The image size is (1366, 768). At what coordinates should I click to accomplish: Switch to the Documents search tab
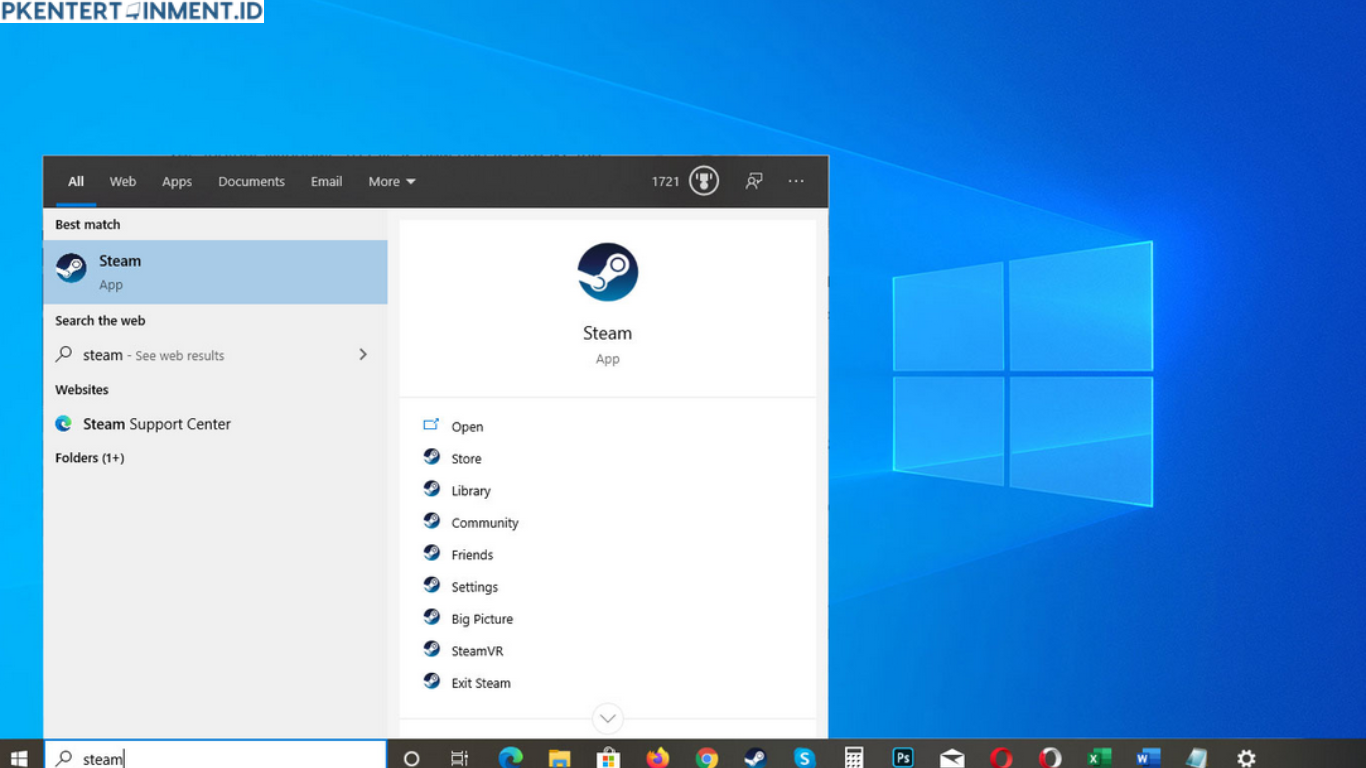(x=251, y=181)
